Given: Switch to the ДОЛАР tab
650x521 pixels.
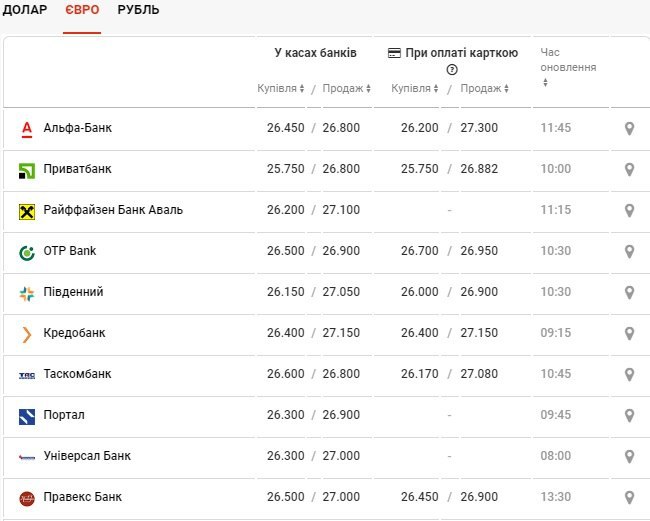Looking at the screenshot, I should [25, 10].
